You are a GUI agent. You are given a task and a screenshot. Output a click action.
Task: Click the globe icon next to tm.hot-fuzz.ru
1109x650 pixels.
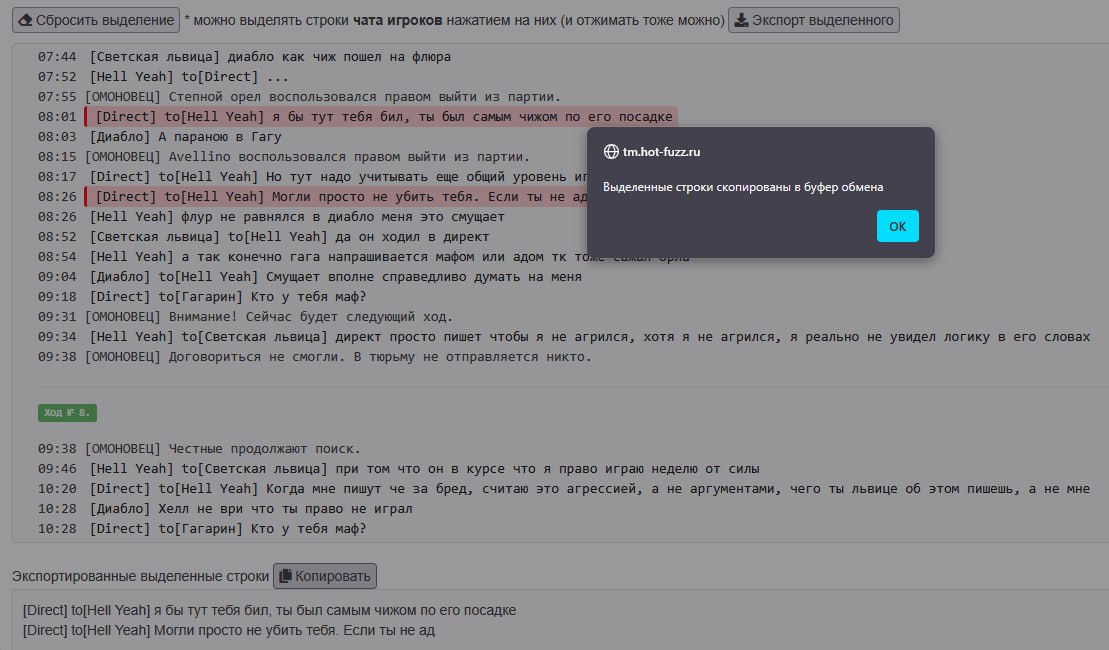coord(611,152)
